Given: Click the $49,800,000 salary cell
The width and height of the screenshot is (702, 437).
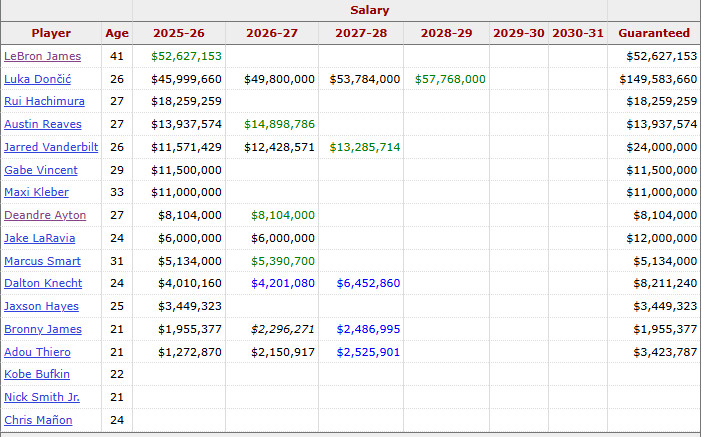Looking at the screenshot, I should click(x=279, y=79).
